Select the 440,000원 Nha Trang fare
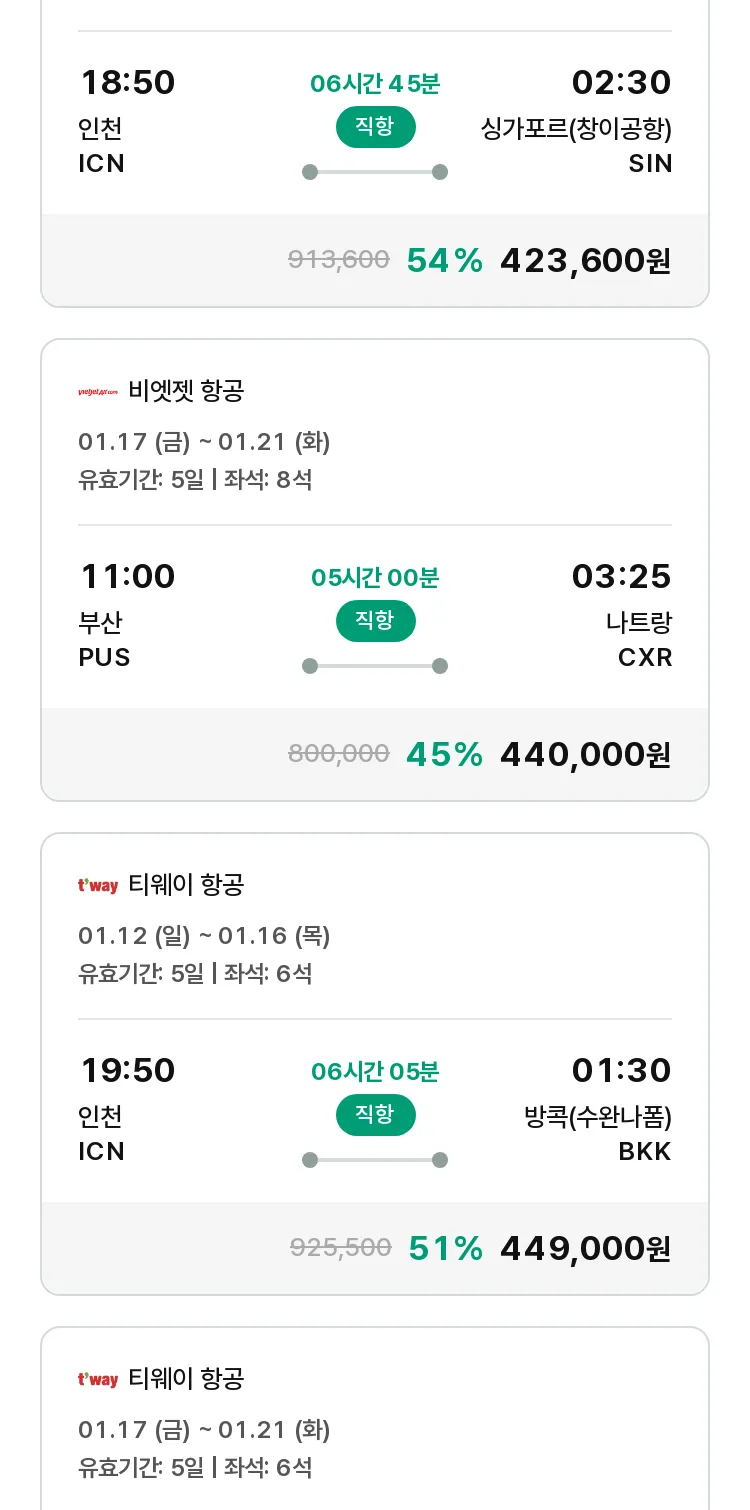This screenshot has width=750, height=1510. tap(585, 755)
